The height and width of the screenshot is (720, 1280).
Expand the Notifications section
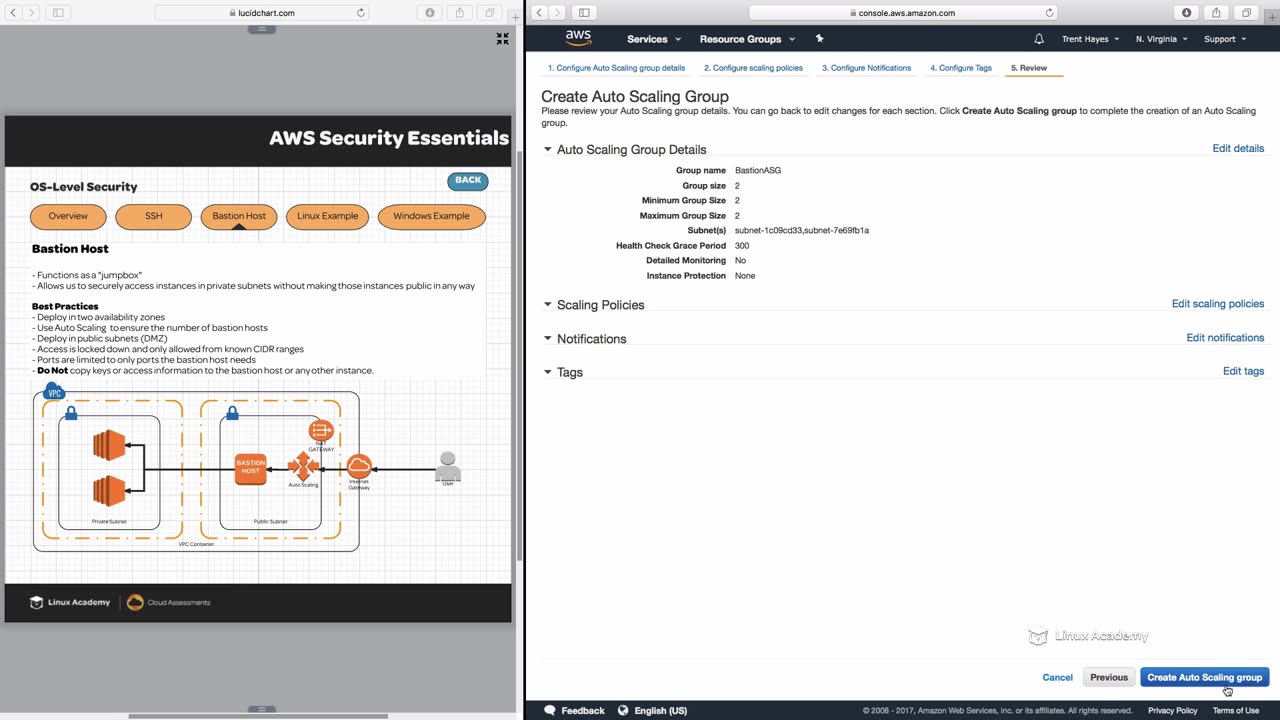click(547, 338)
